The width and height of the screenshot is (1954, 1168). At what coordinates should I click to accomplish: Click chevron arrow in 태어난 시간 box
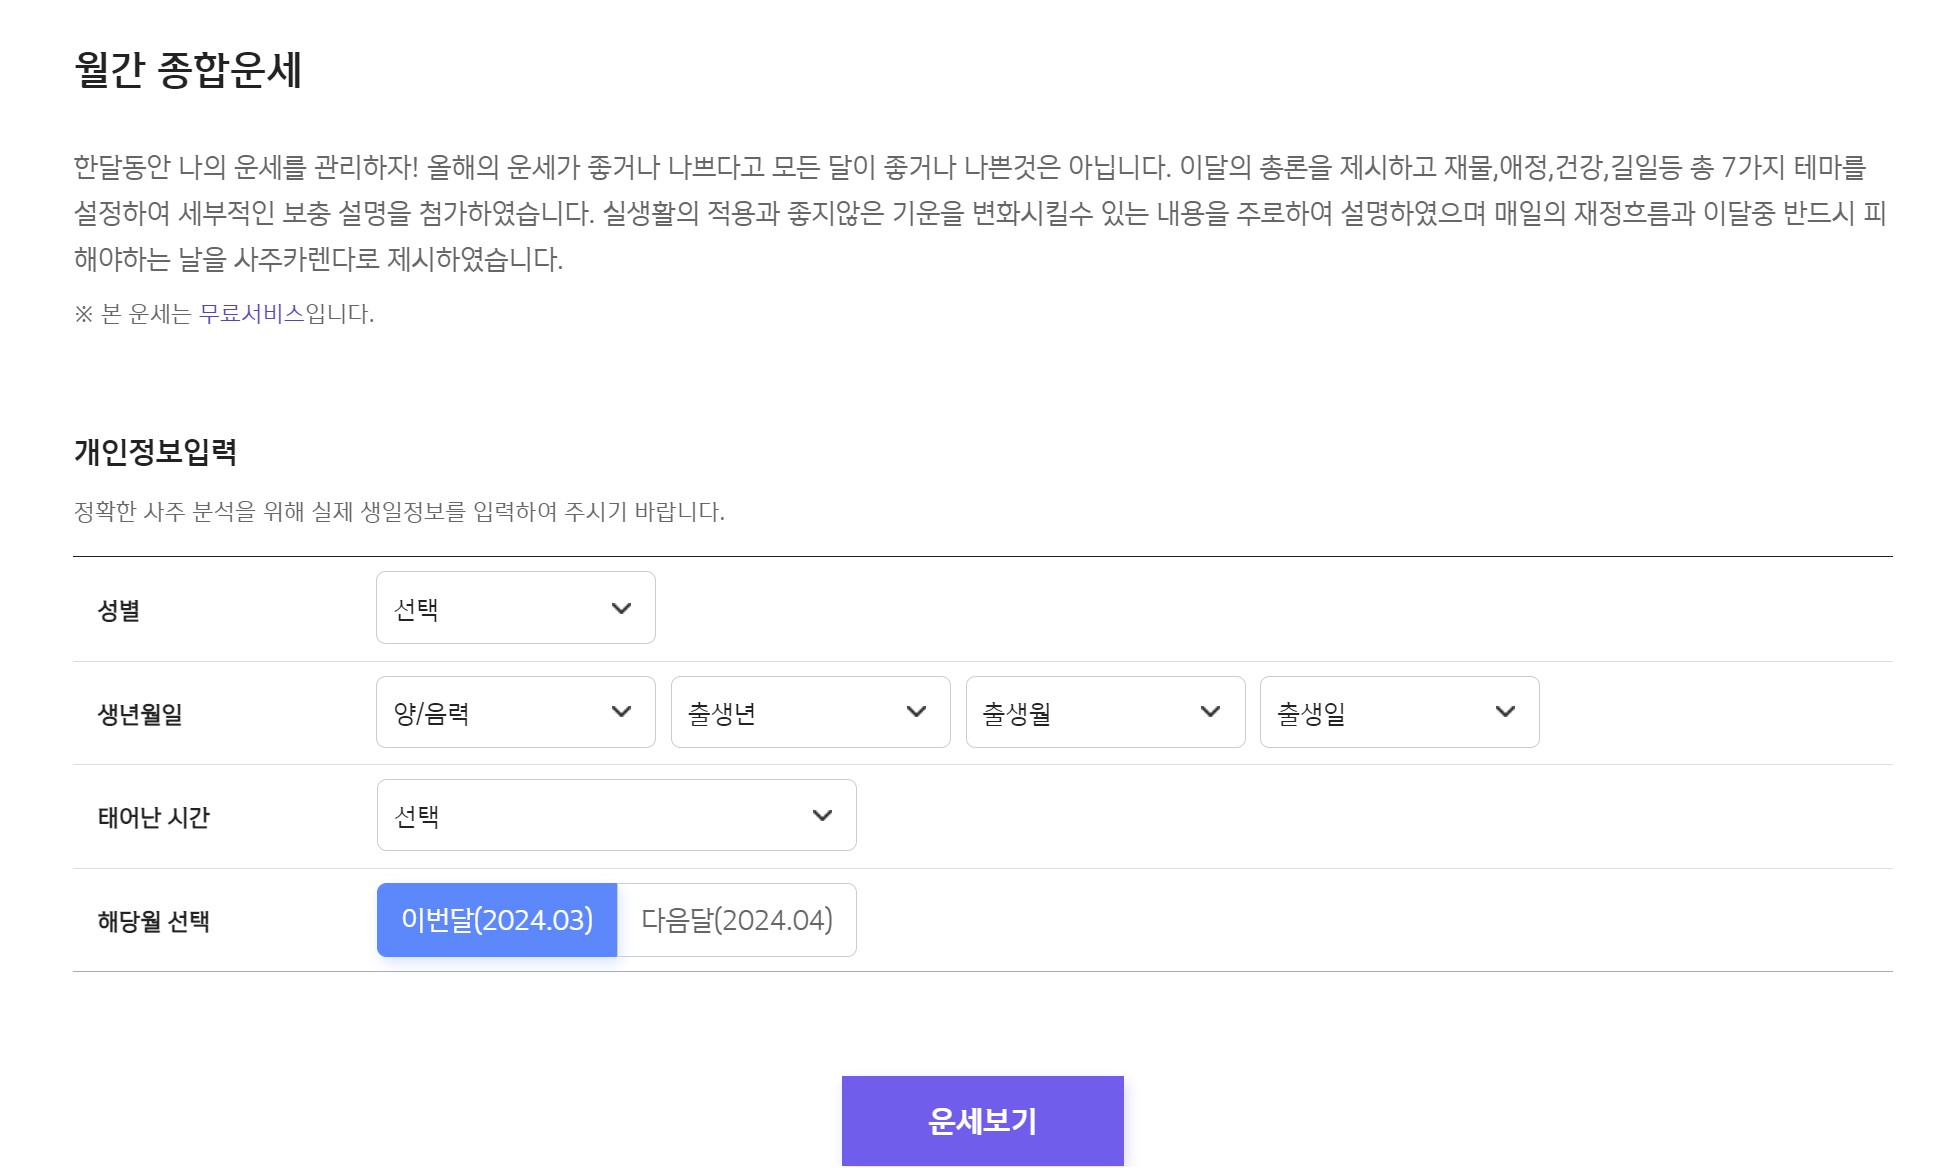822,815
